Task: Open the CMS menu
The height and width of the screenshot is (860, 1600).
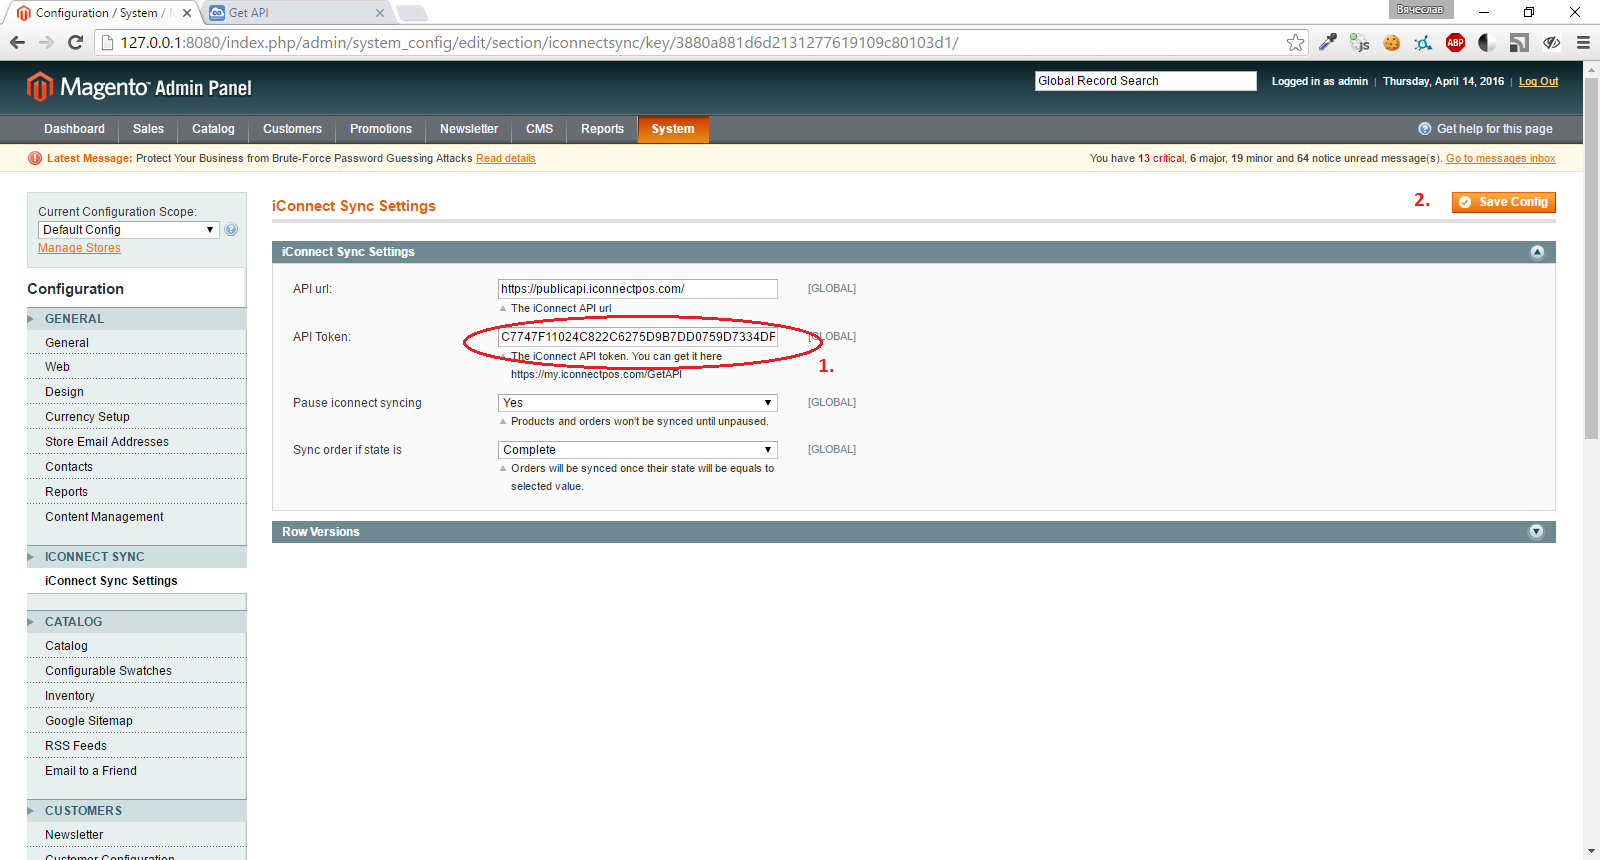Action: (x=539, y=128)
